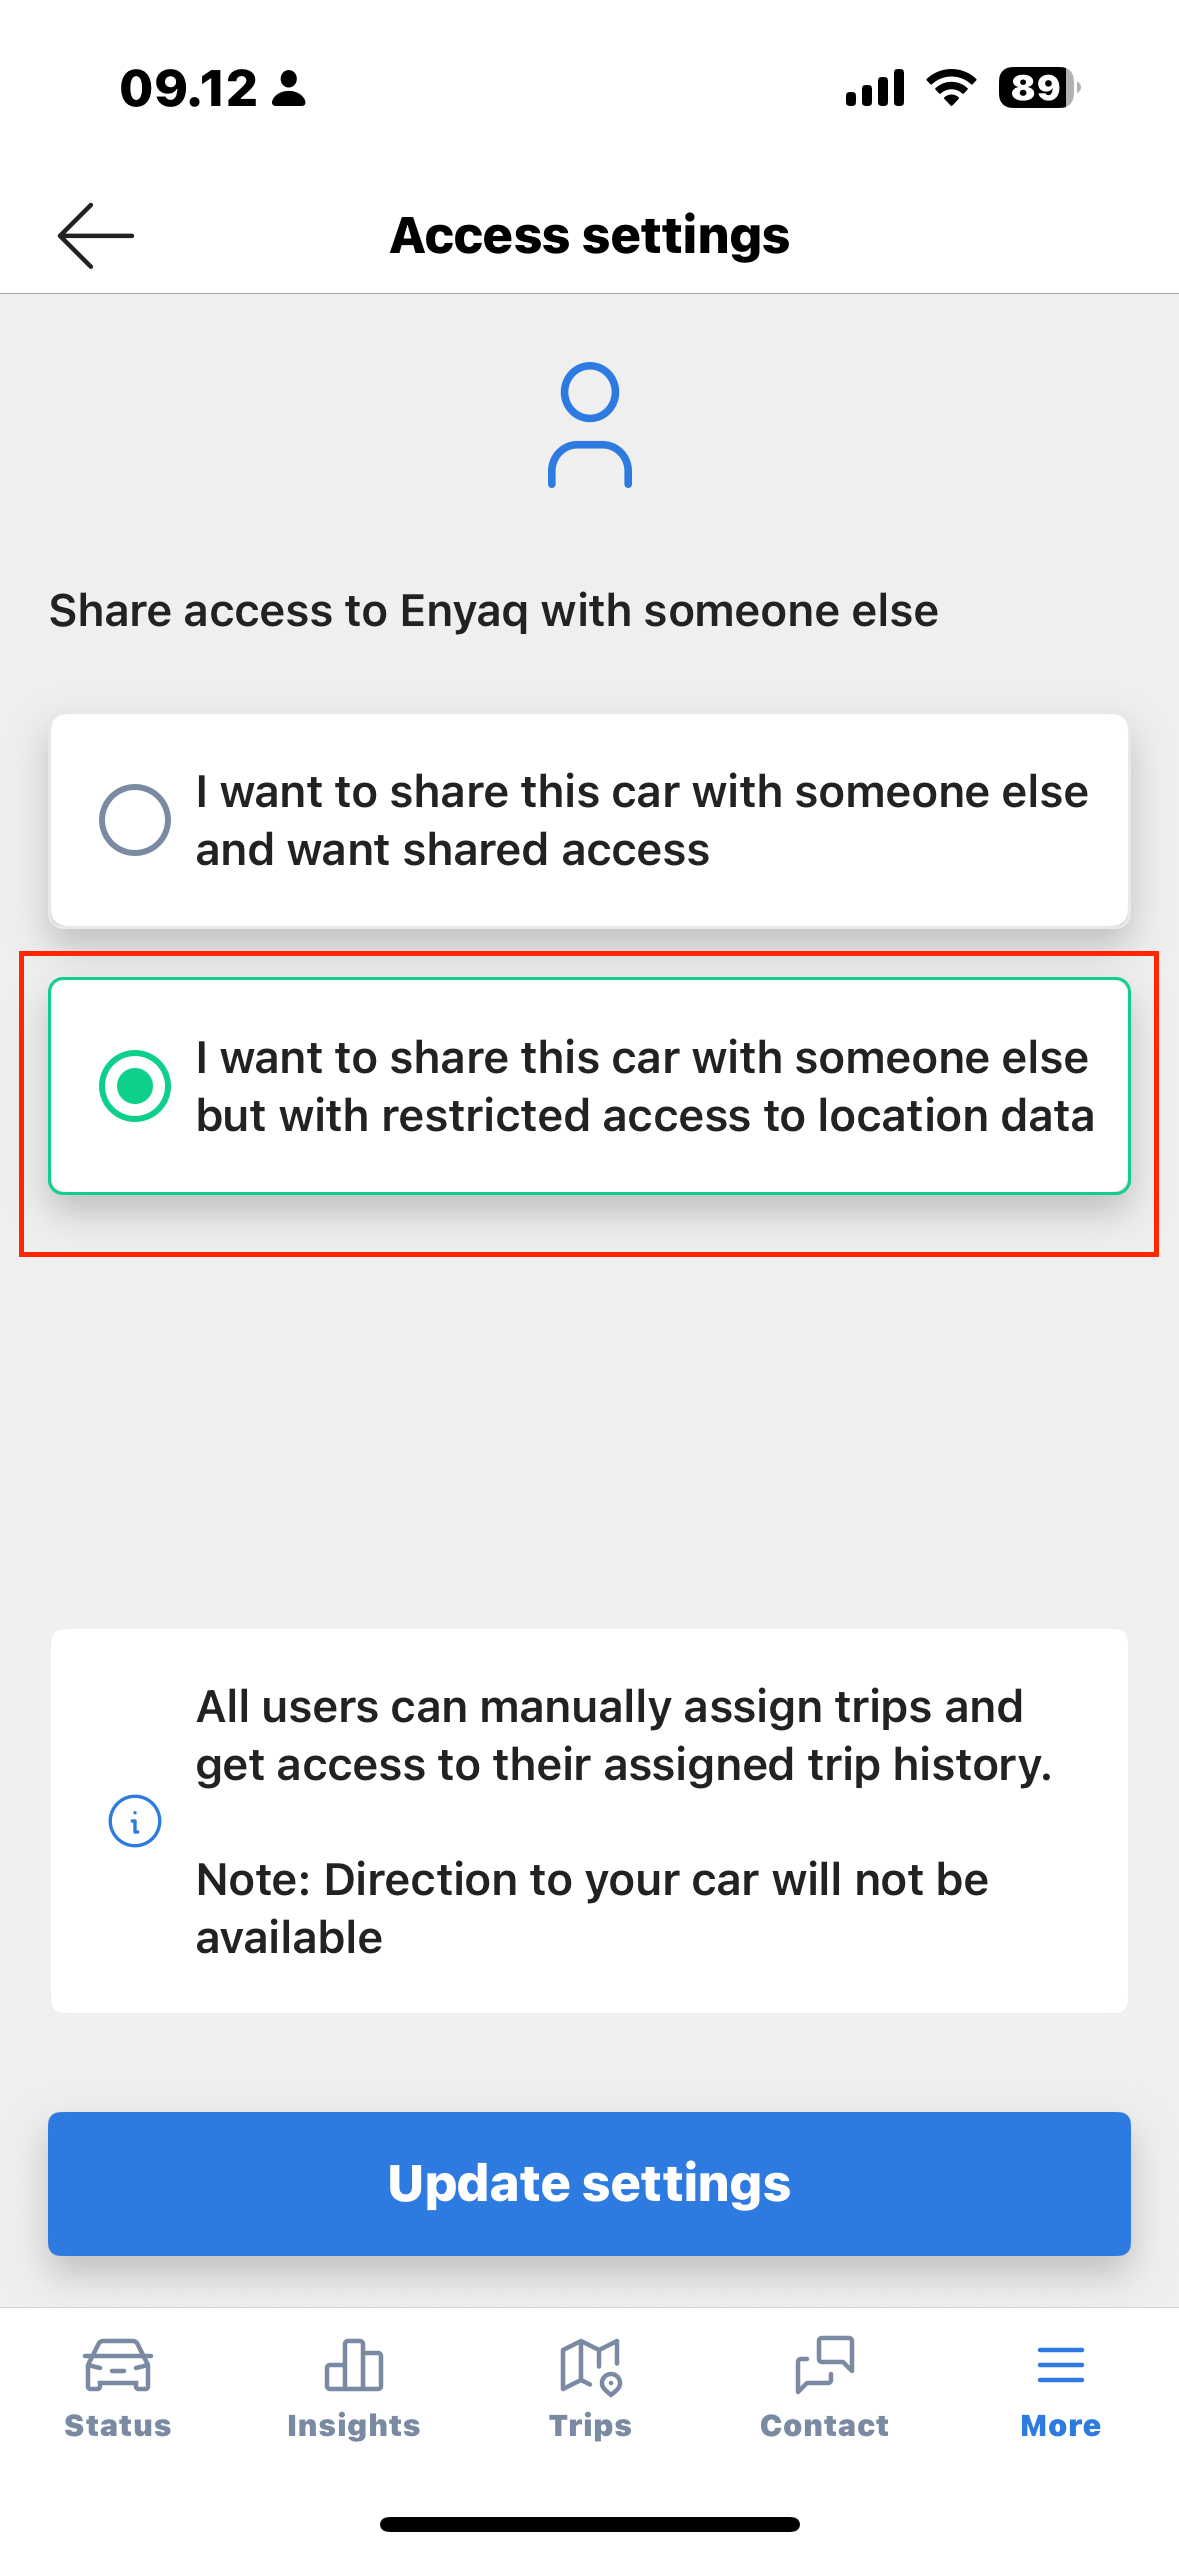1179x2556 pixels.
Task: Tap the Contact chat bubbles icon
Action: tap(825, 2365)
